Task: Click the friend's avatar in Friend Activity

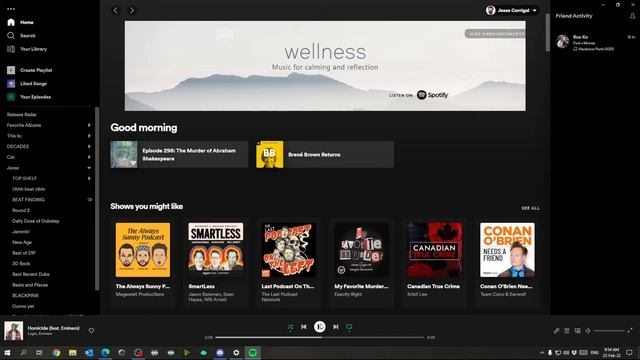Action: [563, 41]
